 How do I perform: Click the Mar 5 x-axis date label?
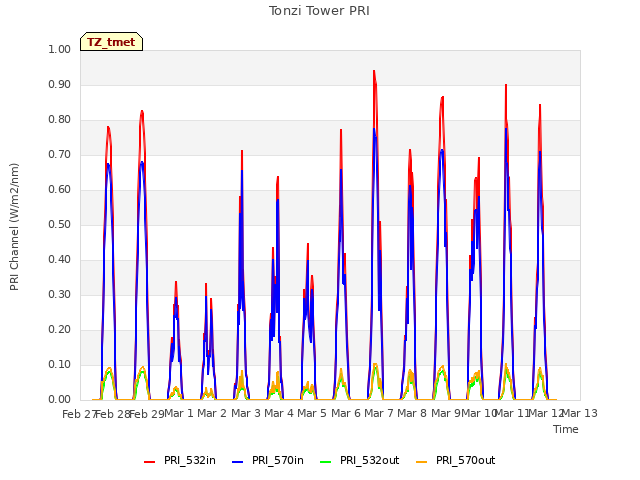312,413
